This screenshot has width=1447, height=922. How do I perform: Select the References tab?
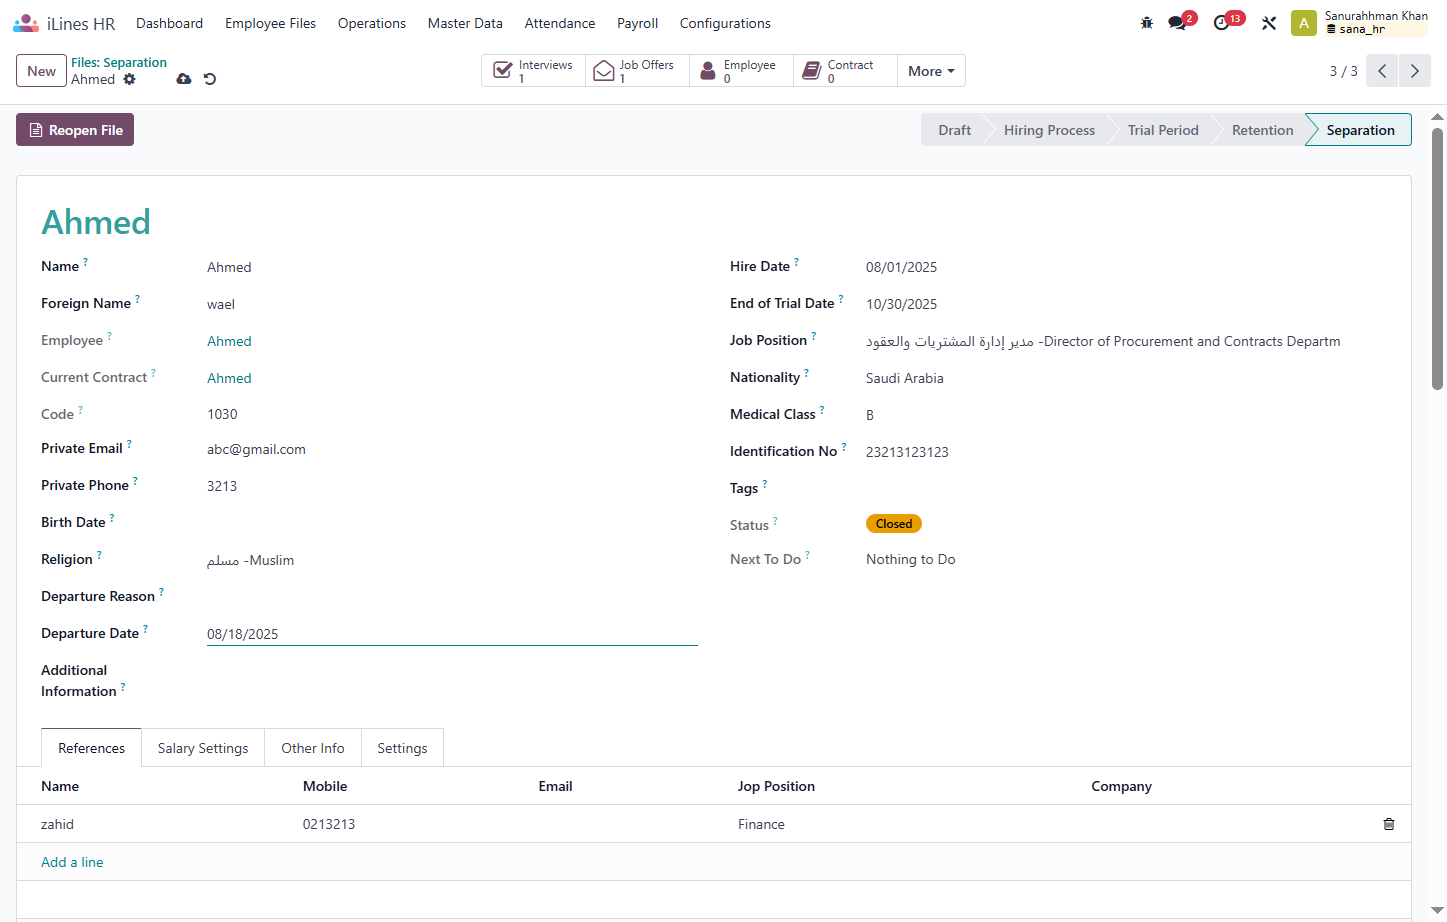[91, 748]
